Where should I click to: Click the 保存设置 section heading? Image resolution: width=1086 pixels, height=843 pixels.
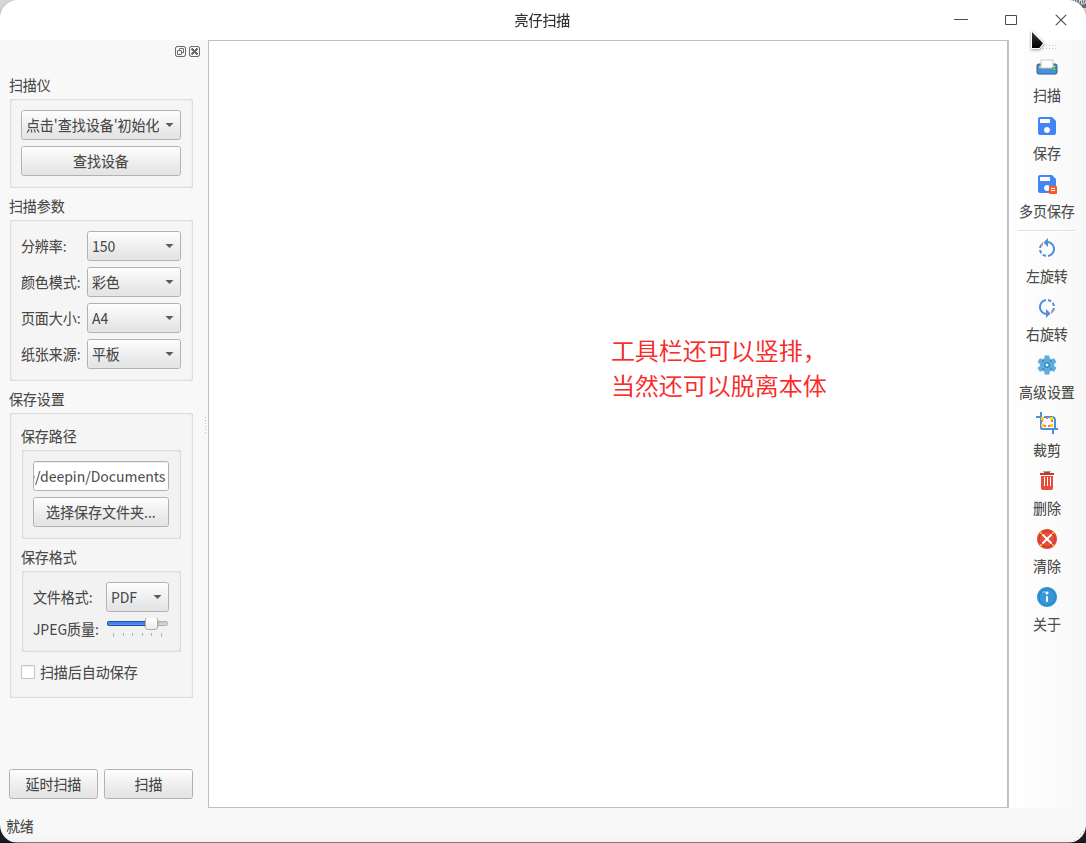pyautogui.click(x=37, y=400)
